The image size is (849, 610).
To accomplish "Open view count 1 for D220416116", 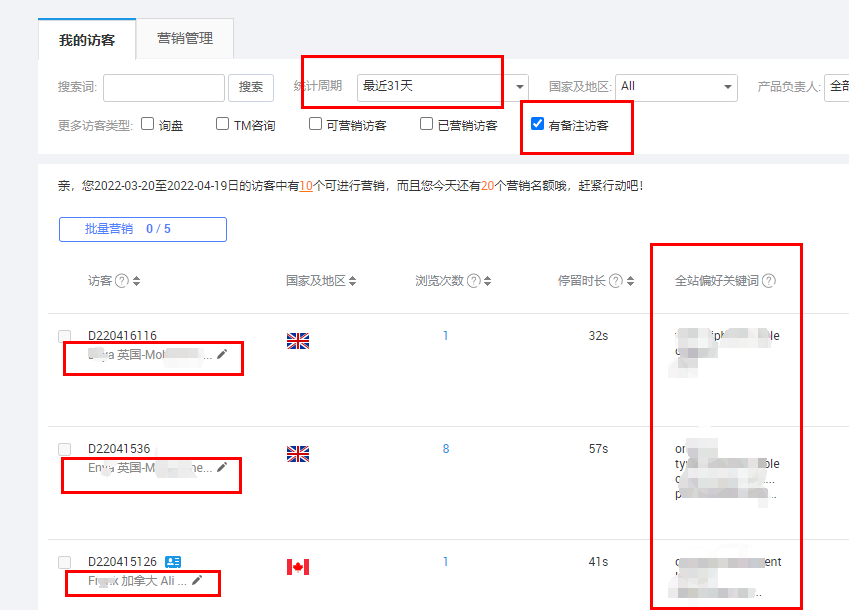I will (x=446, y=336).
